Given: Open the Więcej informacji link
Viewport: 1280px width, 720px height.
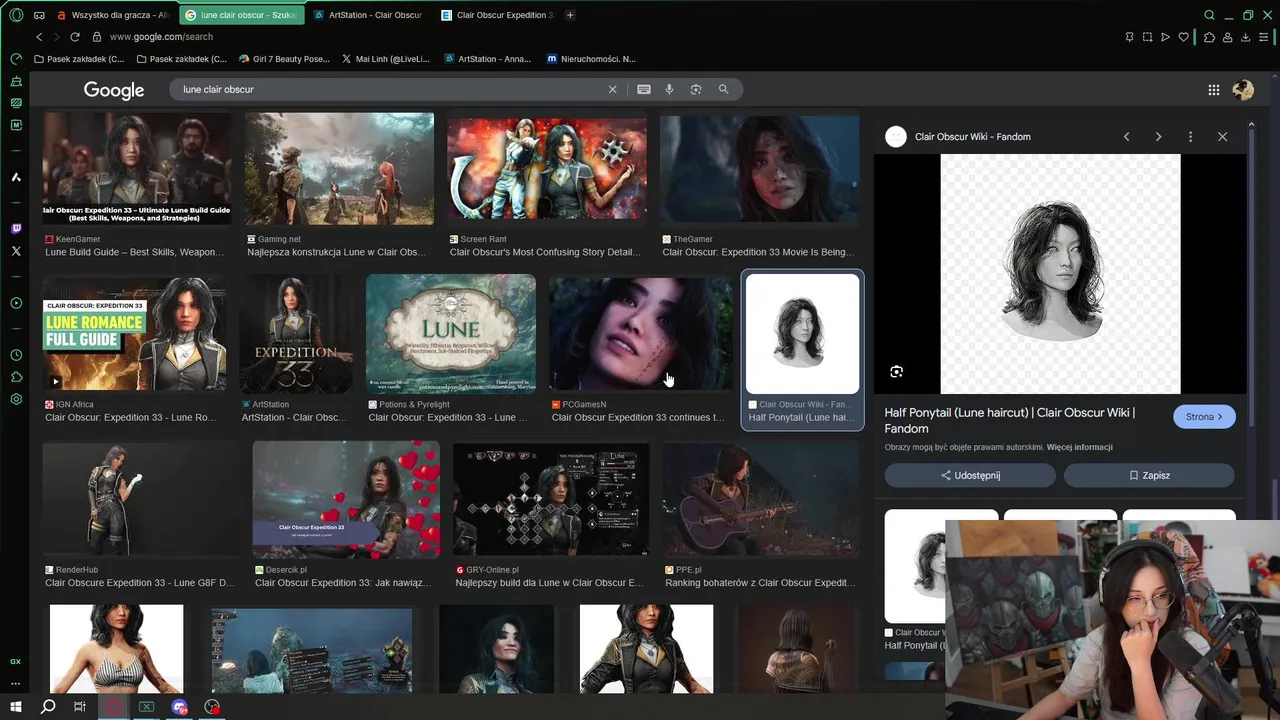Looking at the screenshot, I should [1079, 447].
